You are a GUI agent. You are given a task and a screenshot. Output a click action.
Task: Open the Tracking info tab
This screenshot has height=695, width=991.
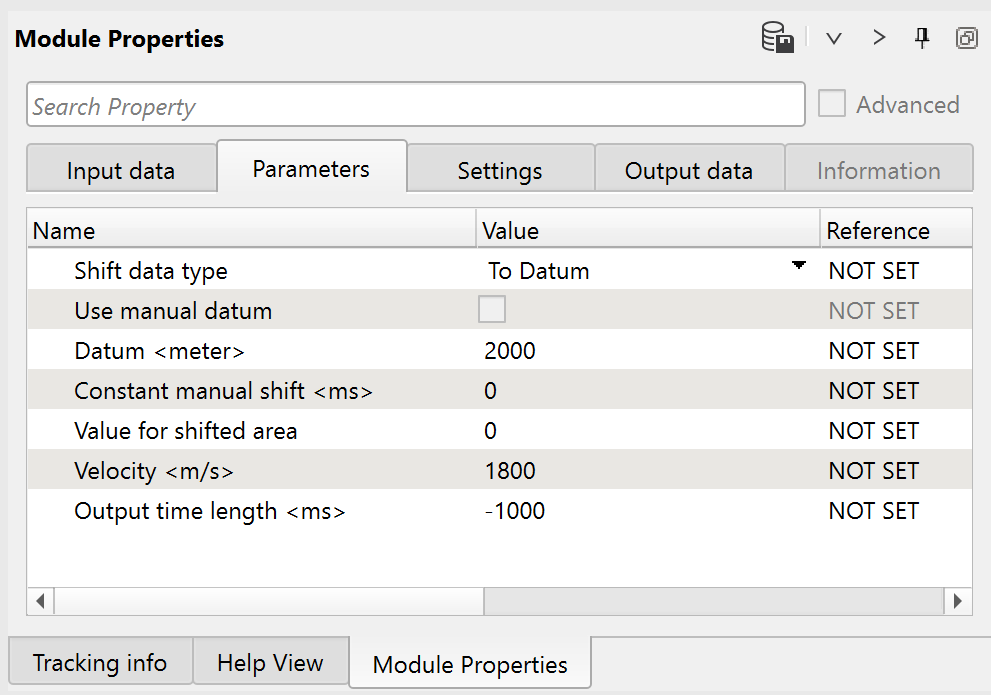pyautogui.click(x=99, y=663)
